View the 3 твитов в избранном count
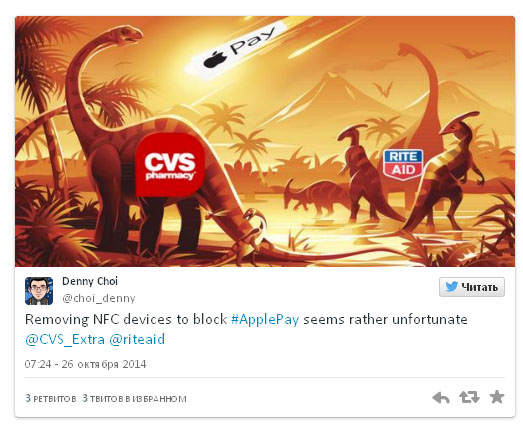Screen dimensions: 523x430 pos(134,398)
